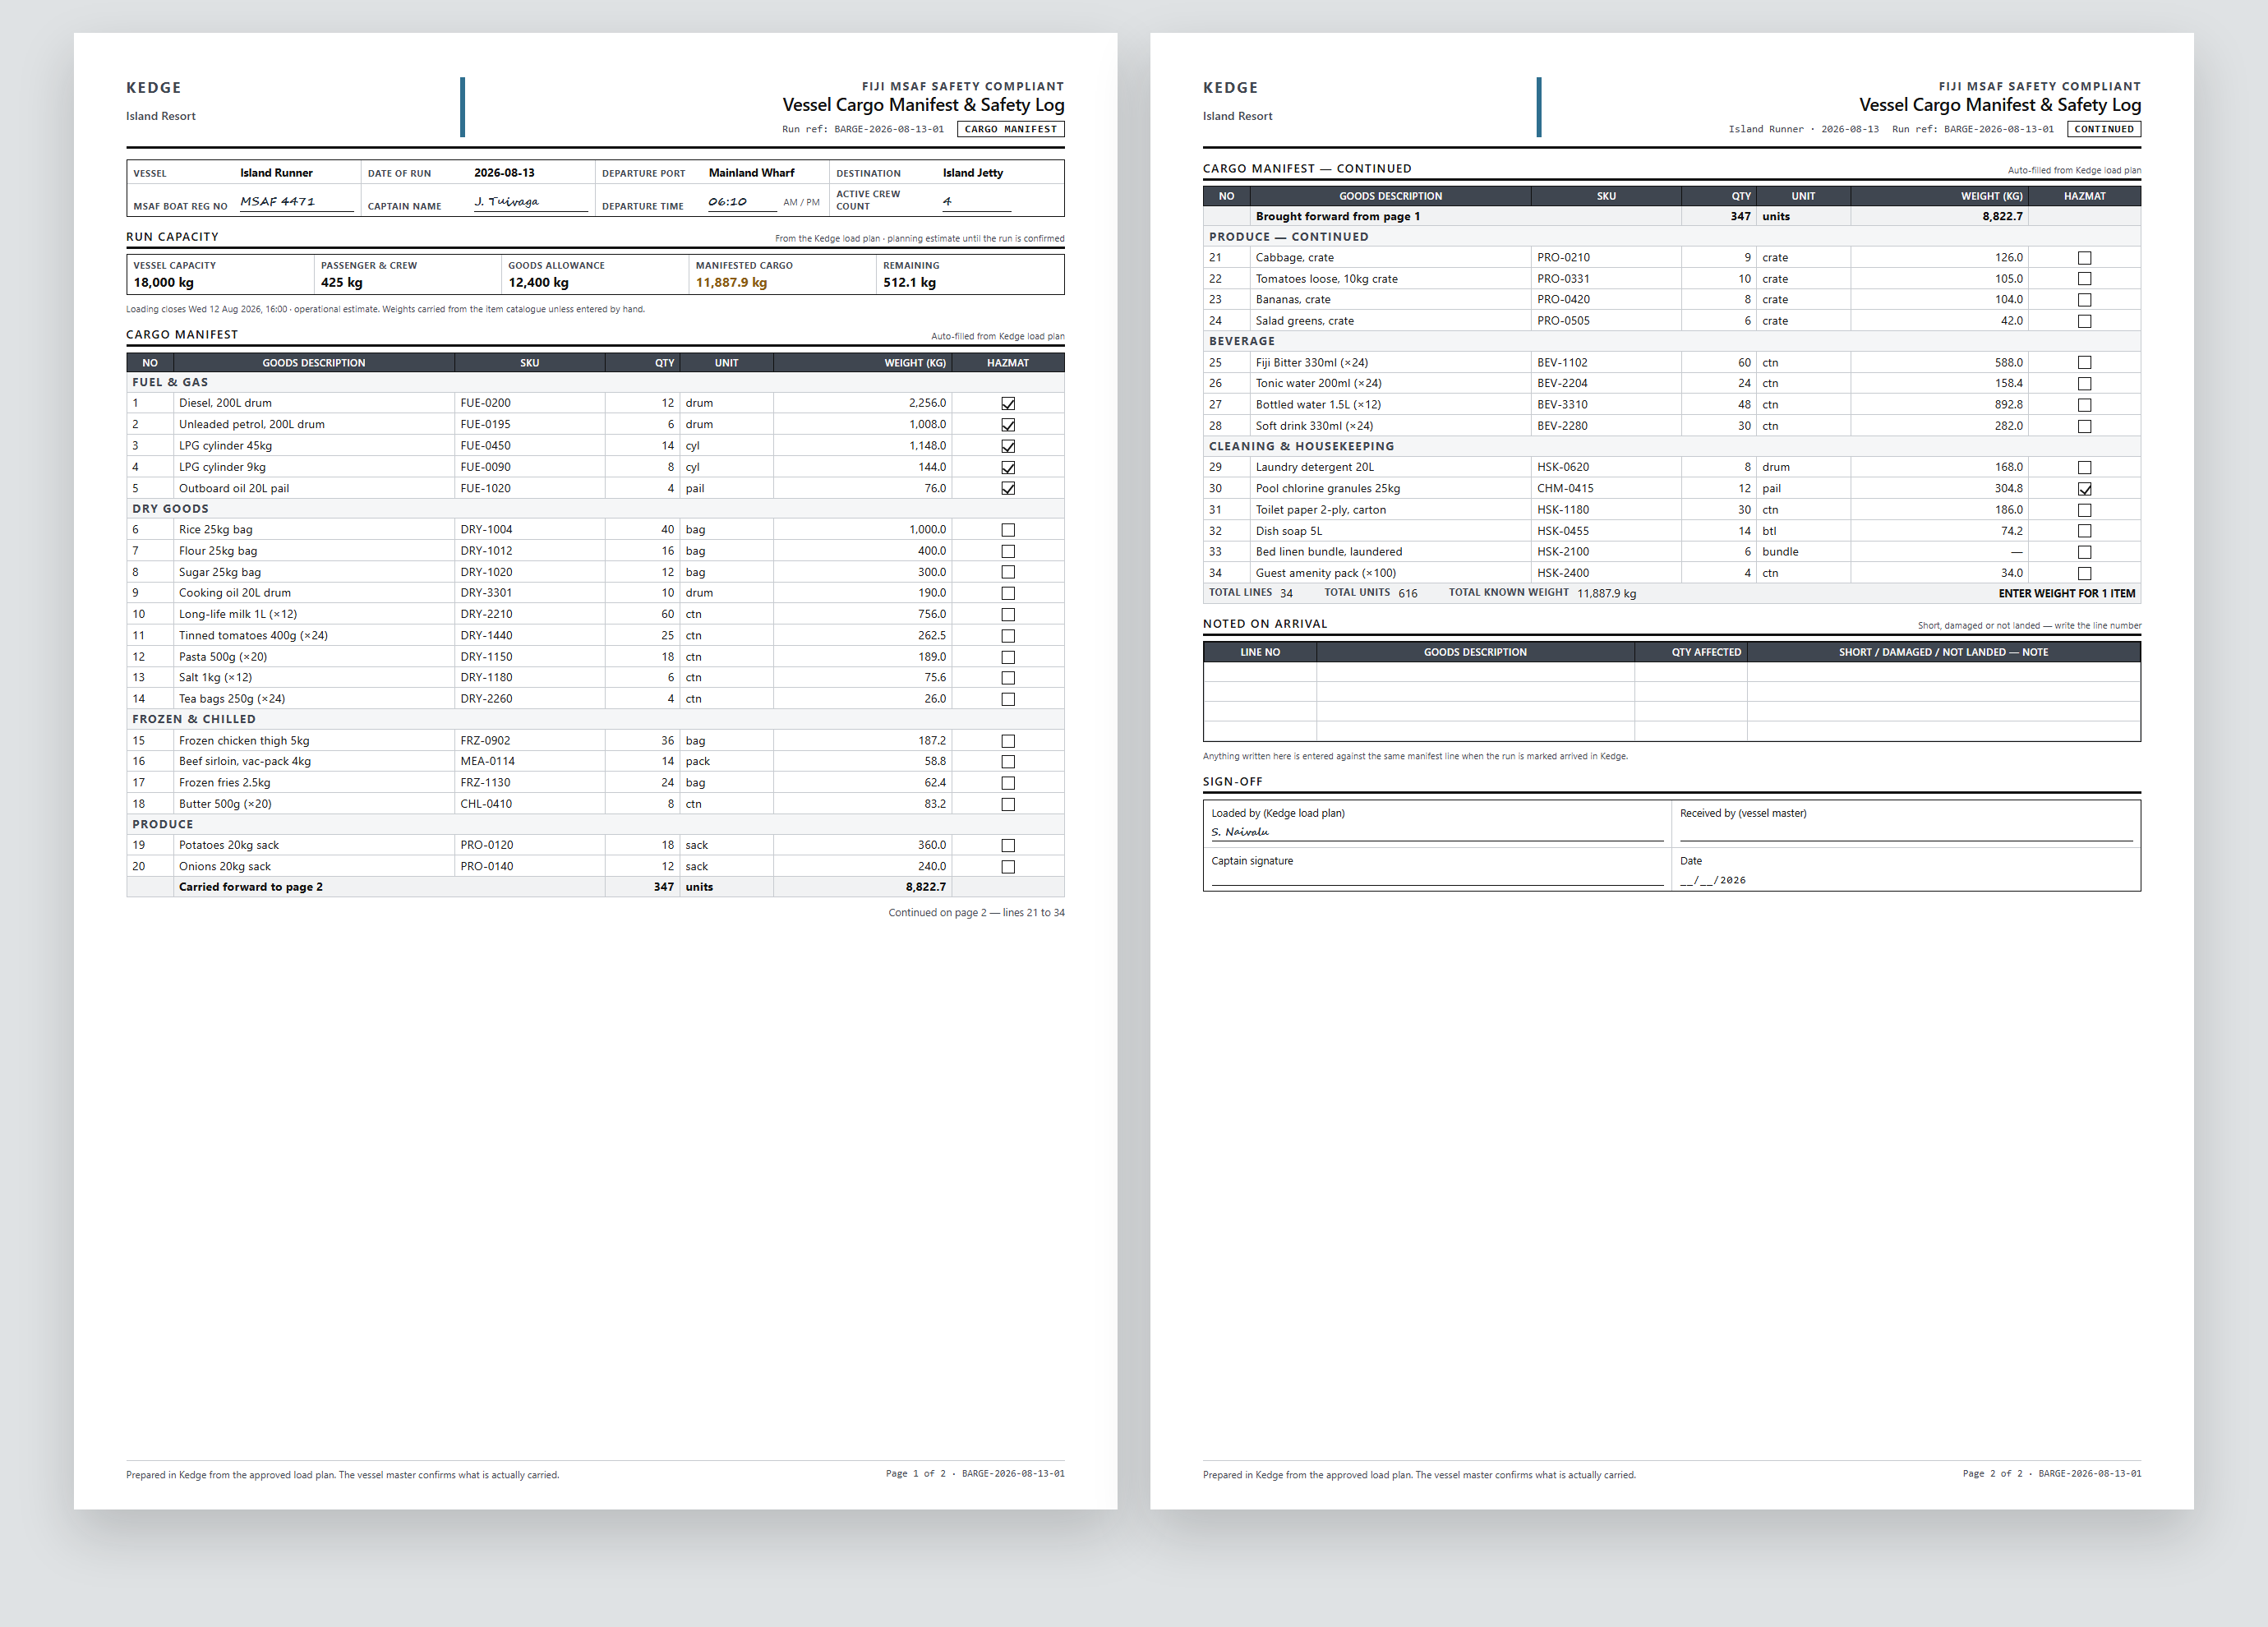This screenshot has width=2268, height=1627.
Task: Click the Continued on page 2 note
Action: coord(976,912)
